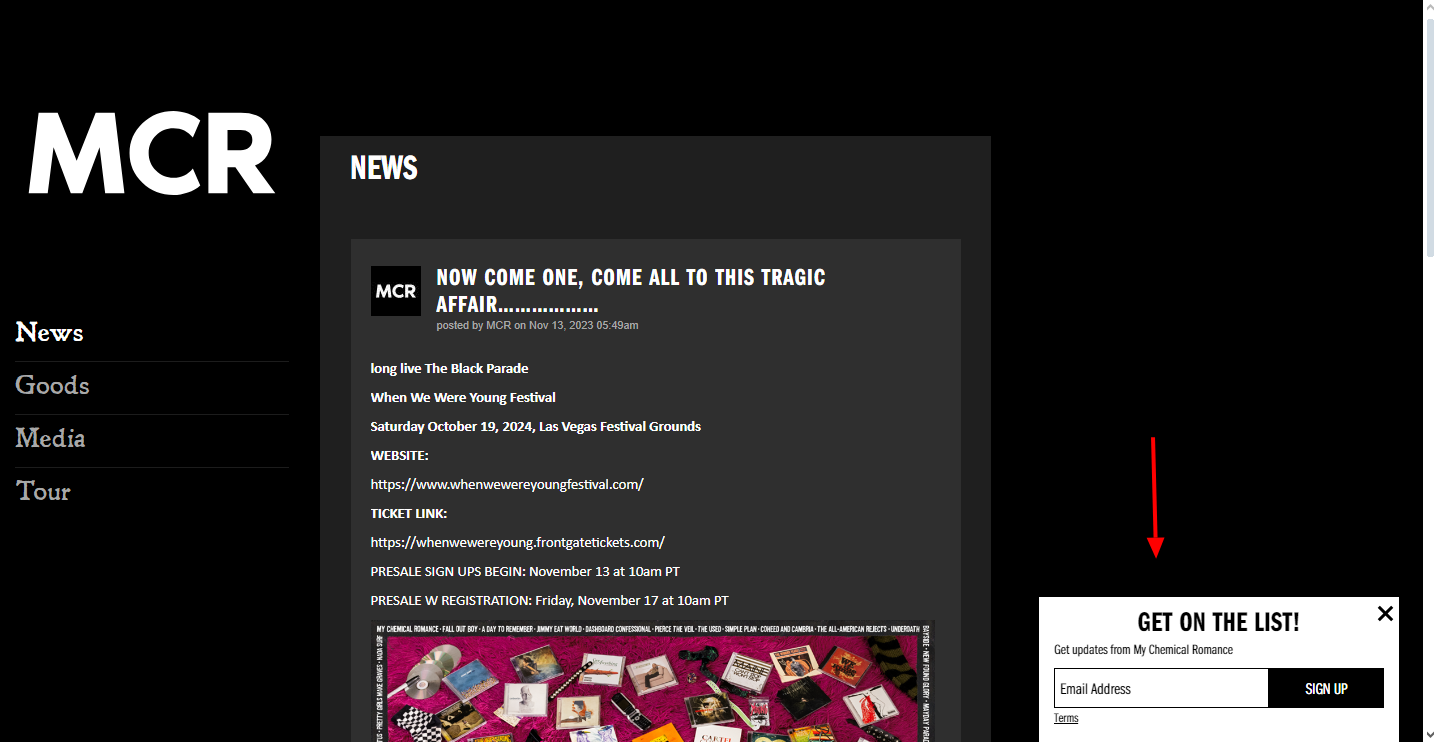Focus the Email Address field
Image resolution: width=1438 pixels, height=742 pixels.
tap(1161, 688)
